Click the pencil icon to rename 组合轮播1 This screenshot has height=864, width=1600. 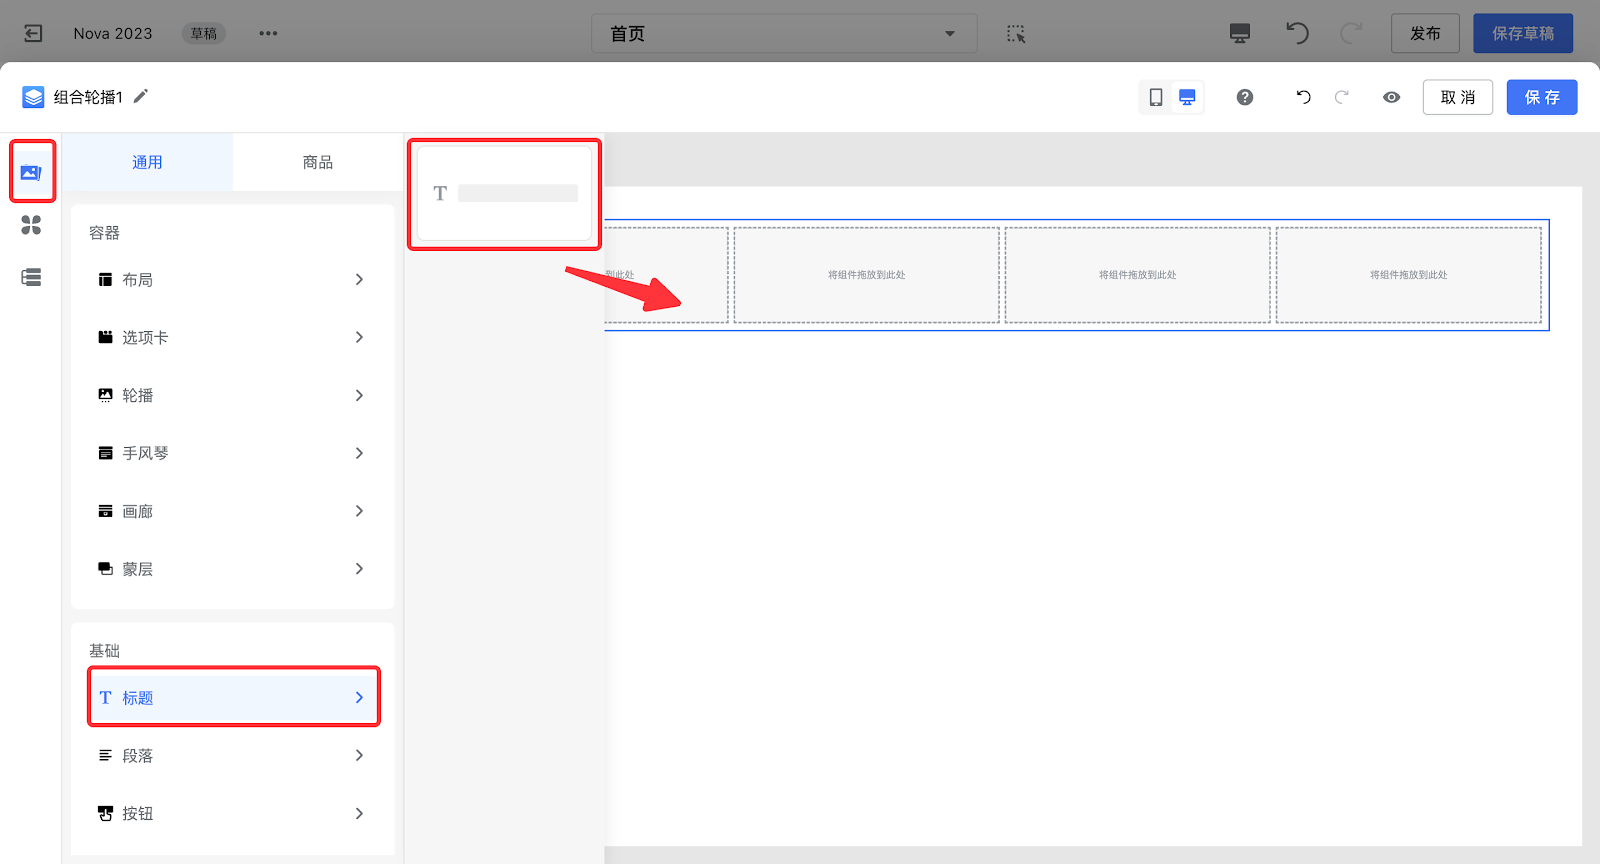pyautogui.click(x=141, y=96)
